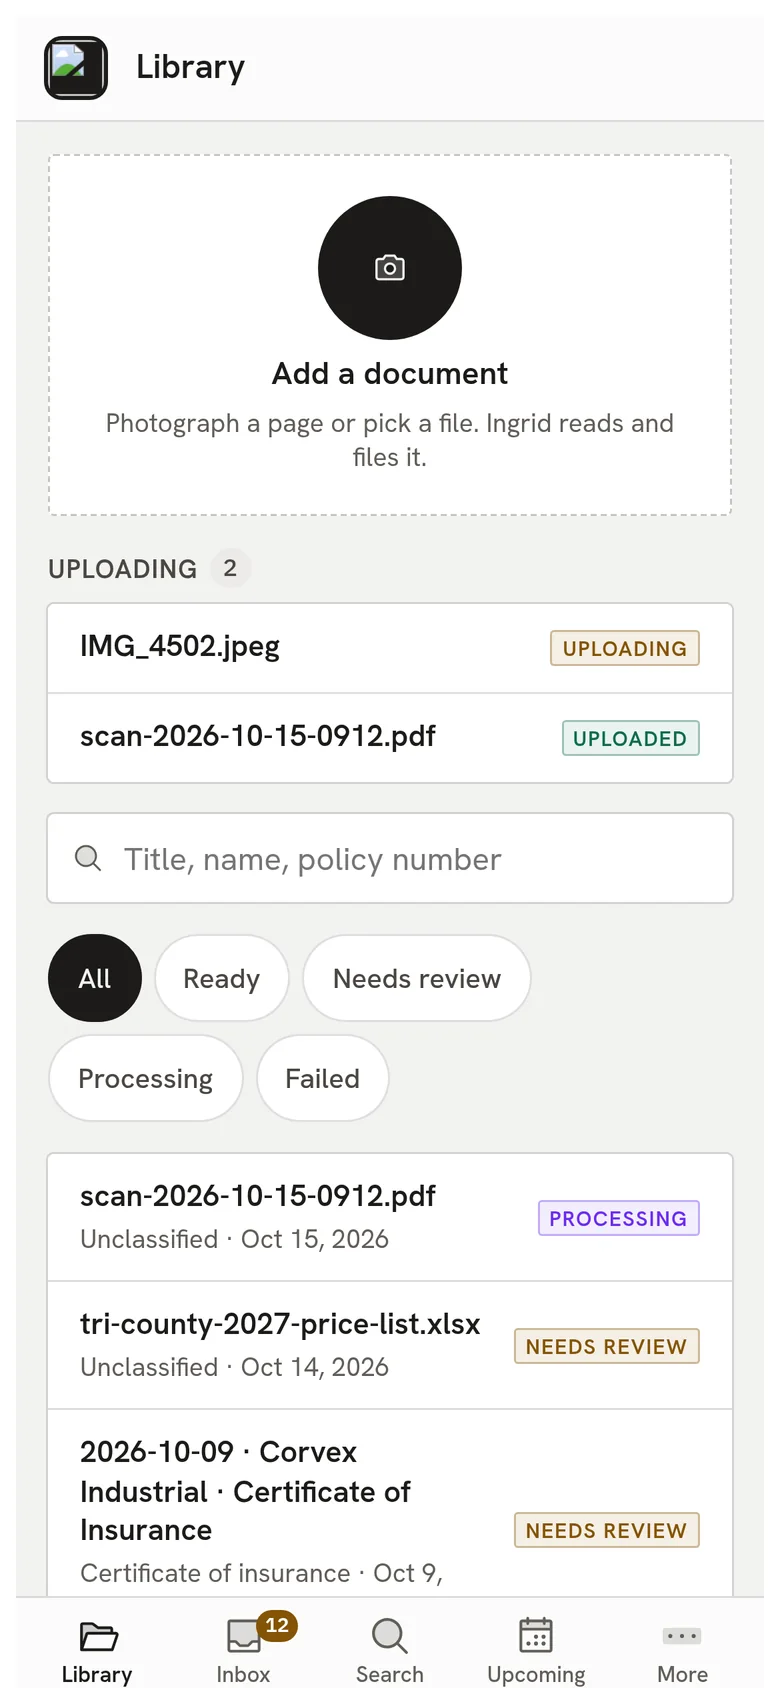Click the UPLOADING section header
The width and height of the screenshot is (780, 1688).
(x=123, y=569)
